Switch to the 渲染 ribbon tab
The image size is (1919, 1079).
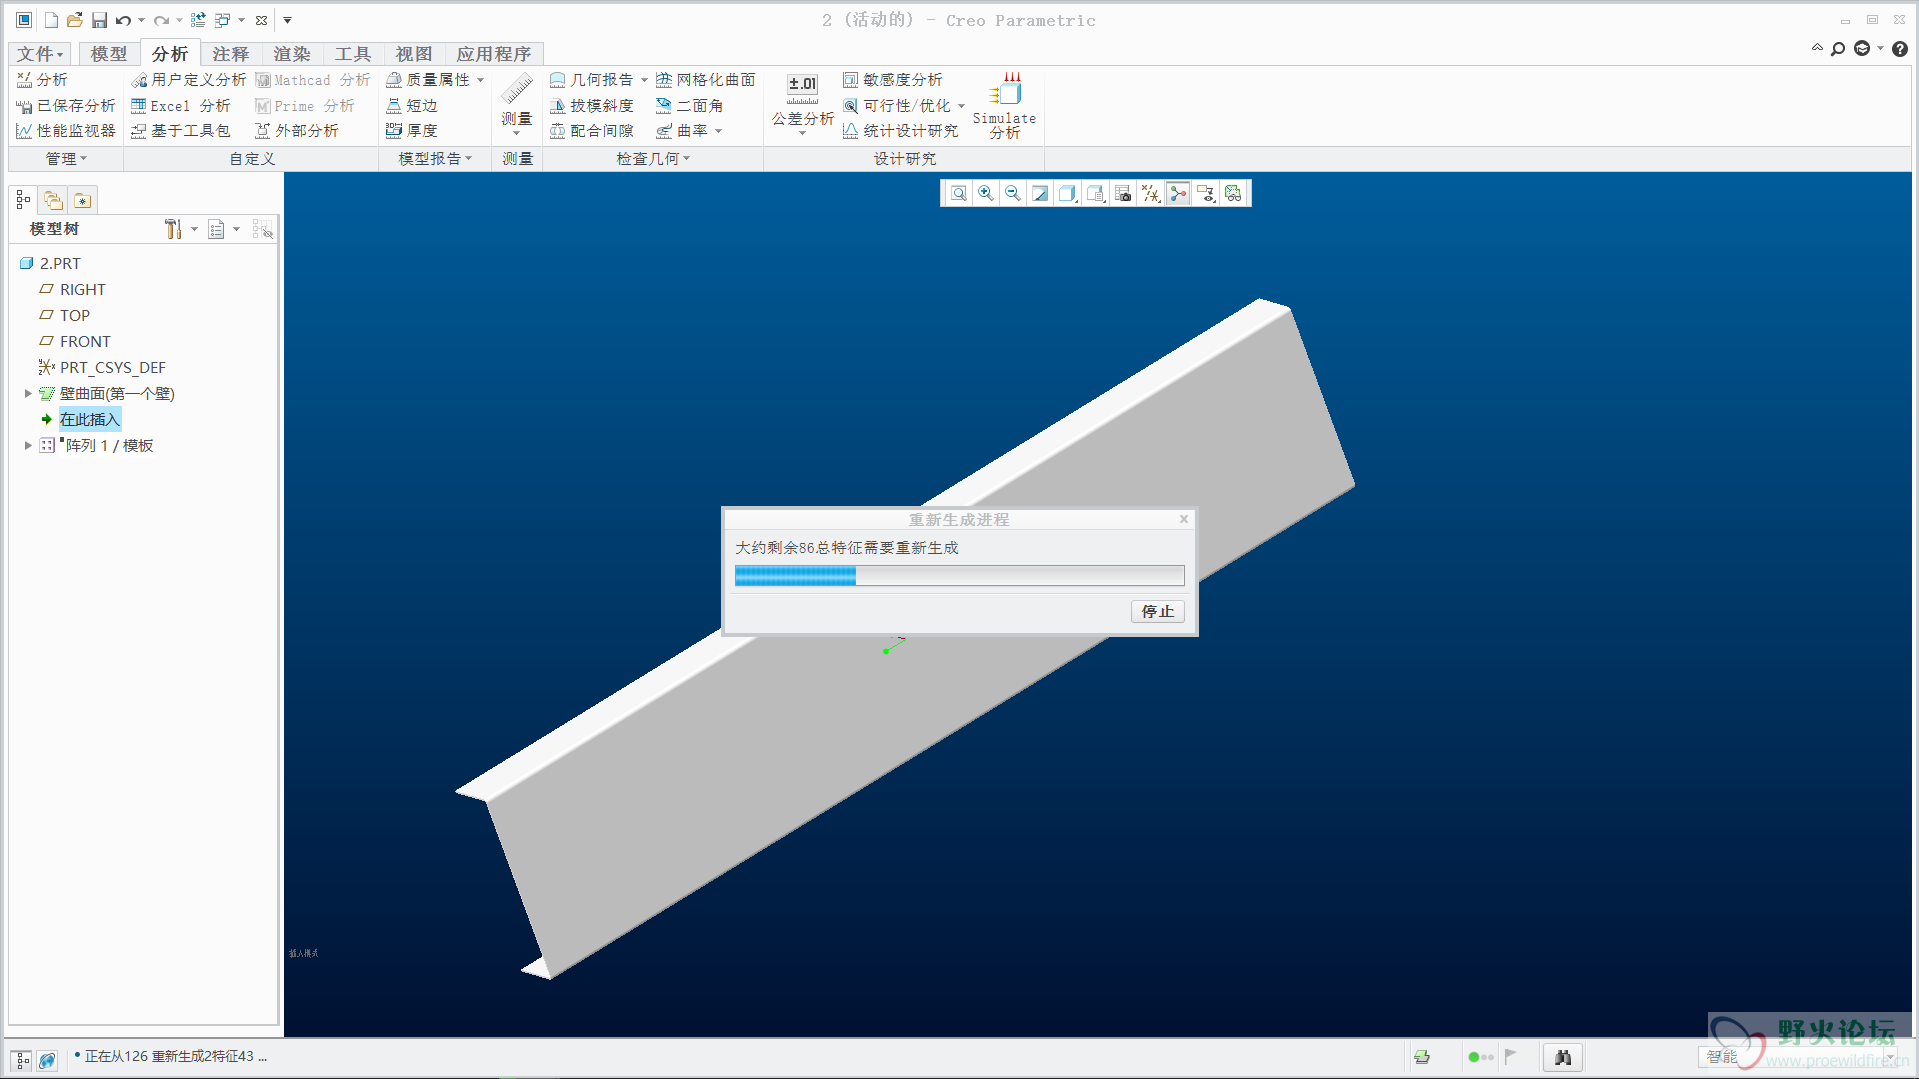coord(292,54)
